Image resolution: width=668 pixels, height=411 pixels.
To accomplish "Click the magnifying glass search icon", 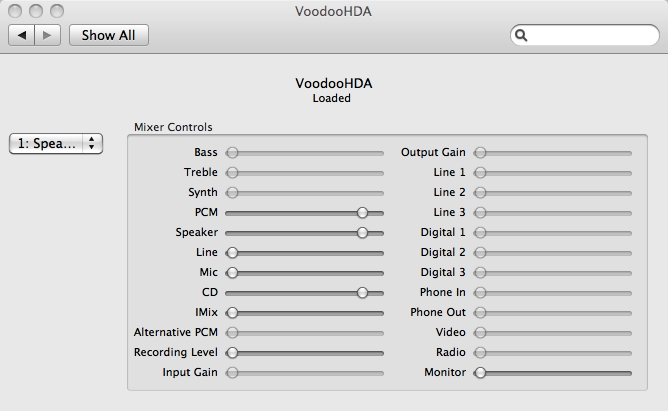I will click(x=522, y=35).
